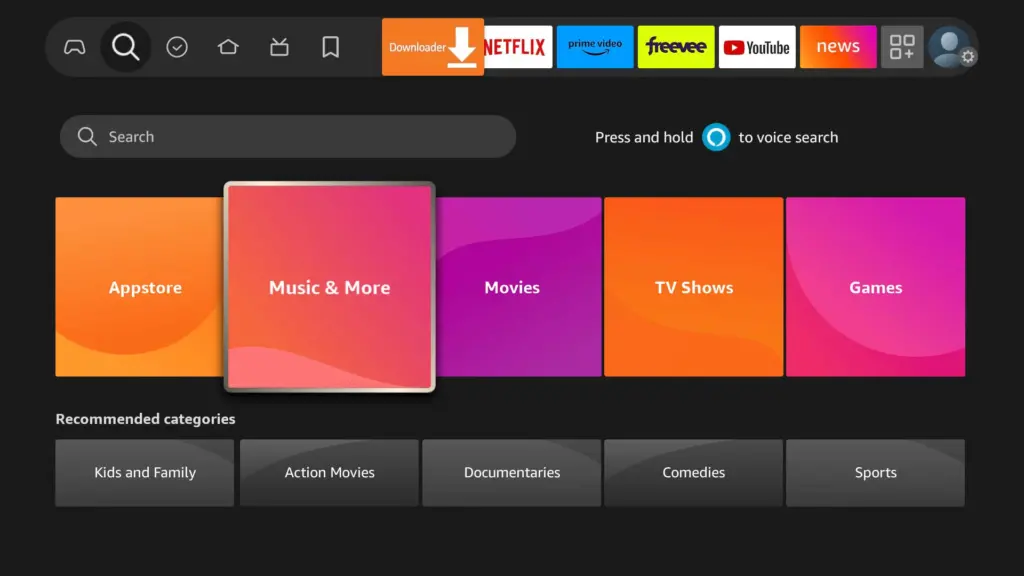
Task: Open the Kids and Family category
Action: (145, 473)
